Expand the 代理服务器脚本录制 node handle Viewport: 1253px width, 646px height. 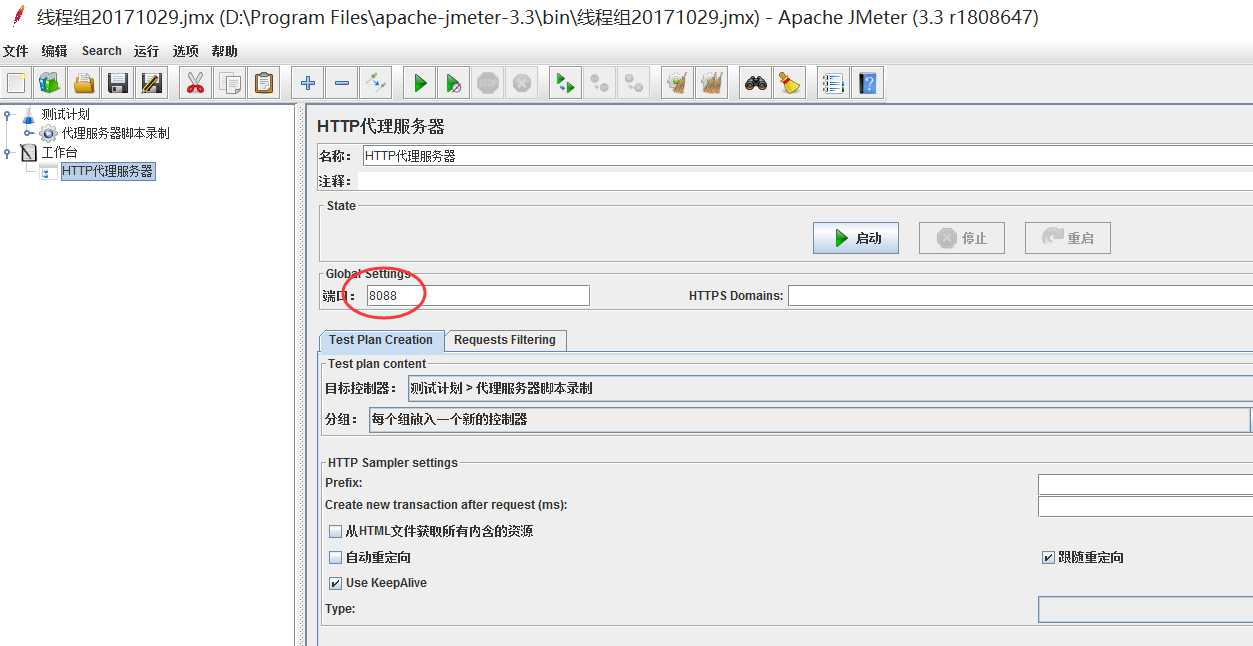coord(29,133)
